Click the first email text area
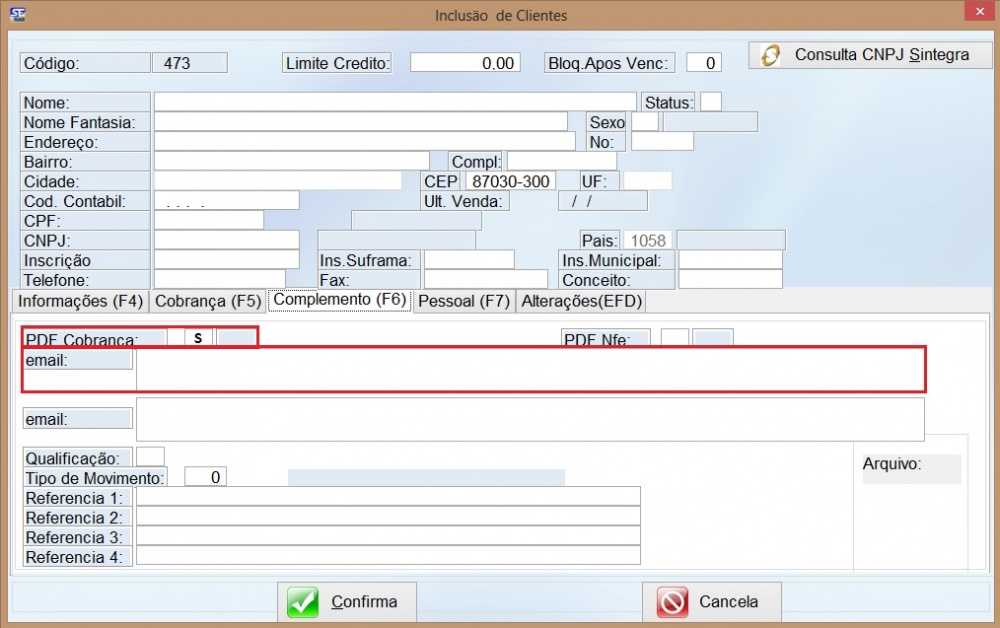Screen dimensions: 1000x628 click(530, 369)
